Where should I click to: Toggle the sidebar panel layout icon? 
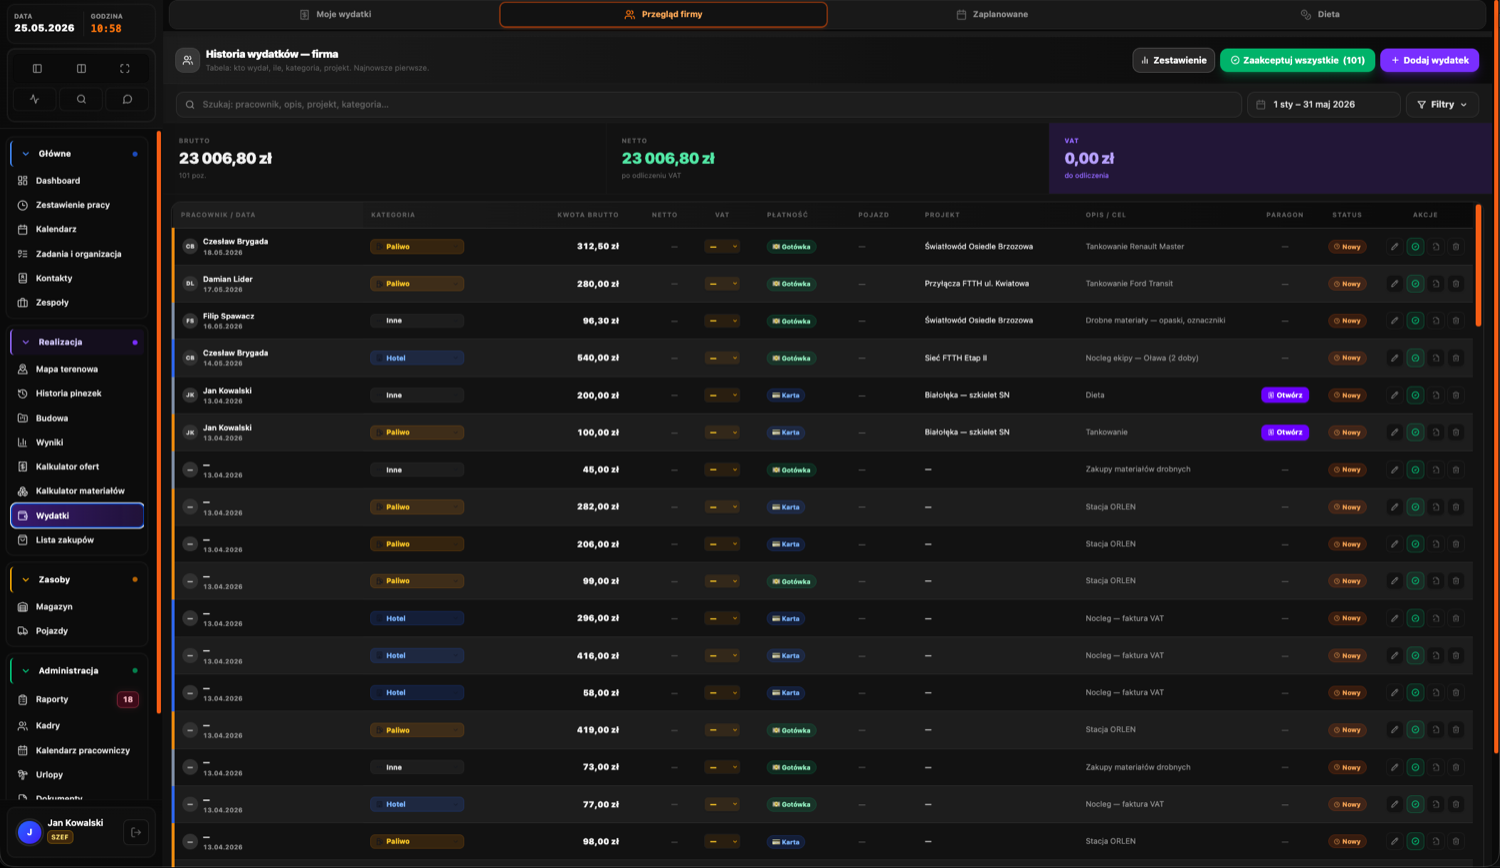(37, 69)
